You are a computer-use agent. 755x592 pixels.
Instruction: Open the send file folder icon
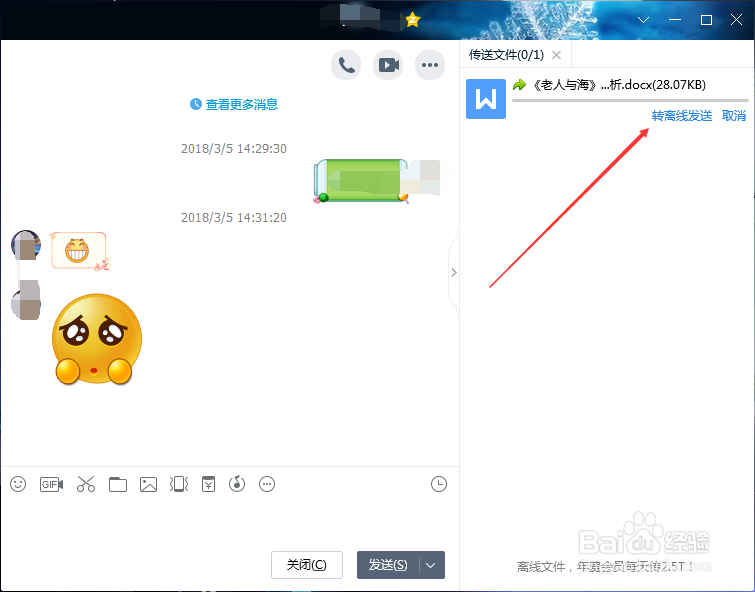tap(117, 484)
